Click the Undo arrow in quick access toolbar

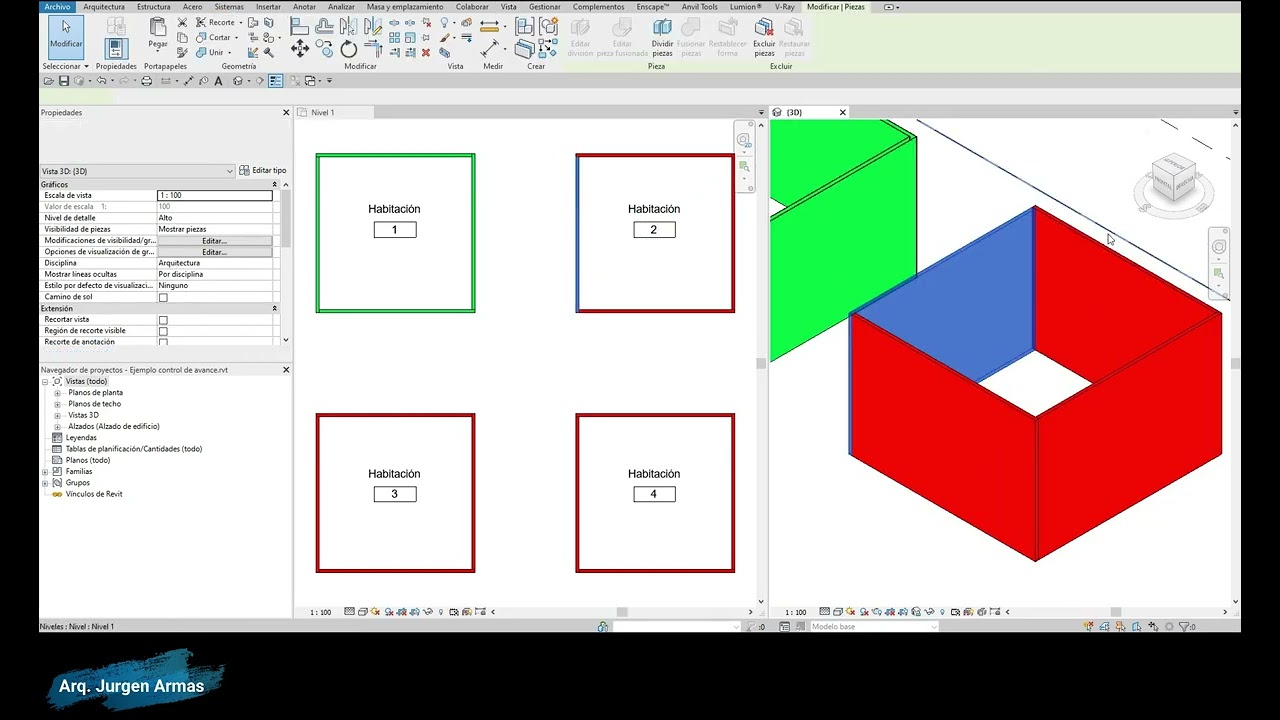click(100, 81)
